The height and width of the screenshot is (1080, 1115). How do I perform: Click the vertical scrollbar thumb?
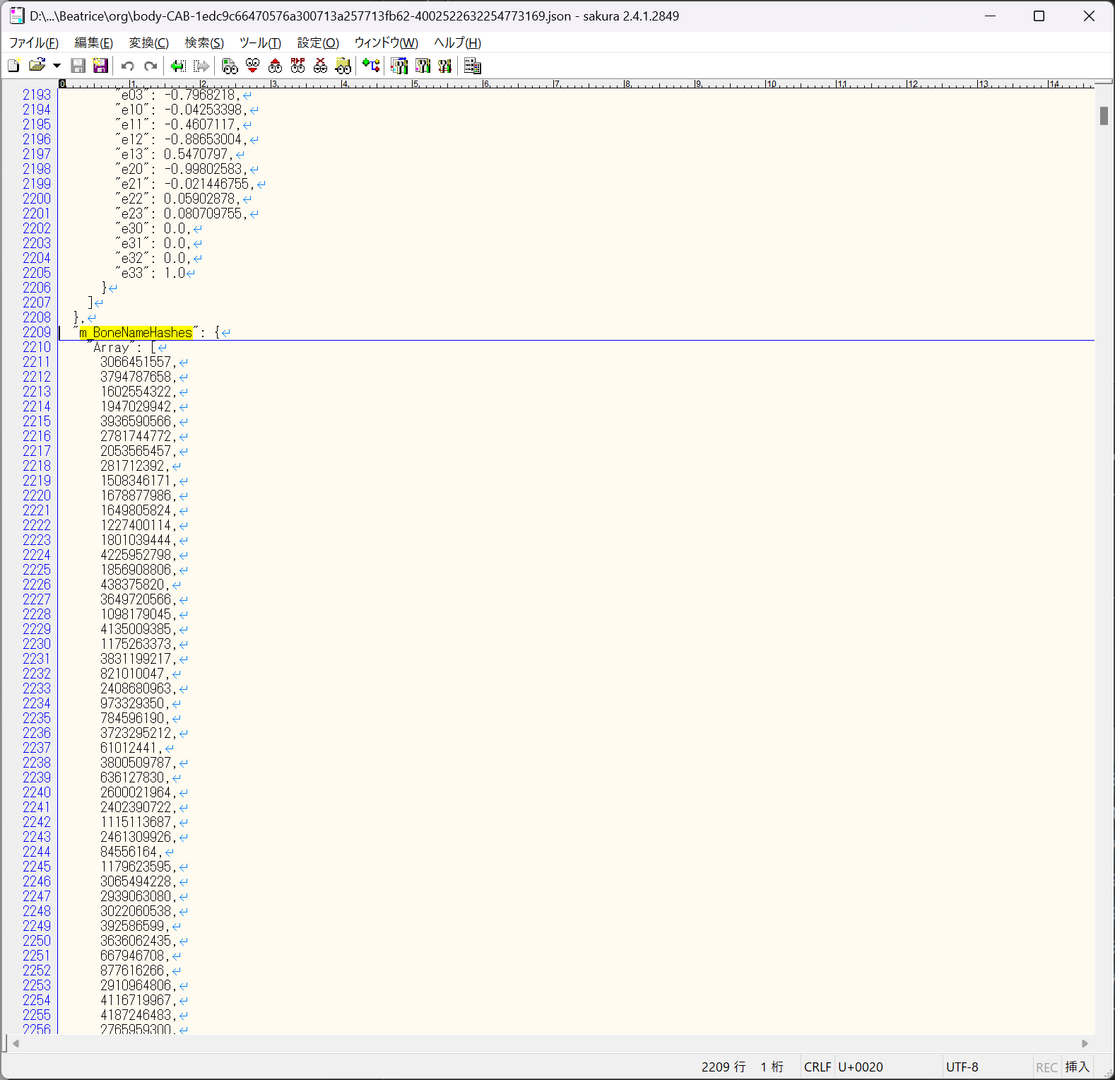click(x=1104, y=115)
